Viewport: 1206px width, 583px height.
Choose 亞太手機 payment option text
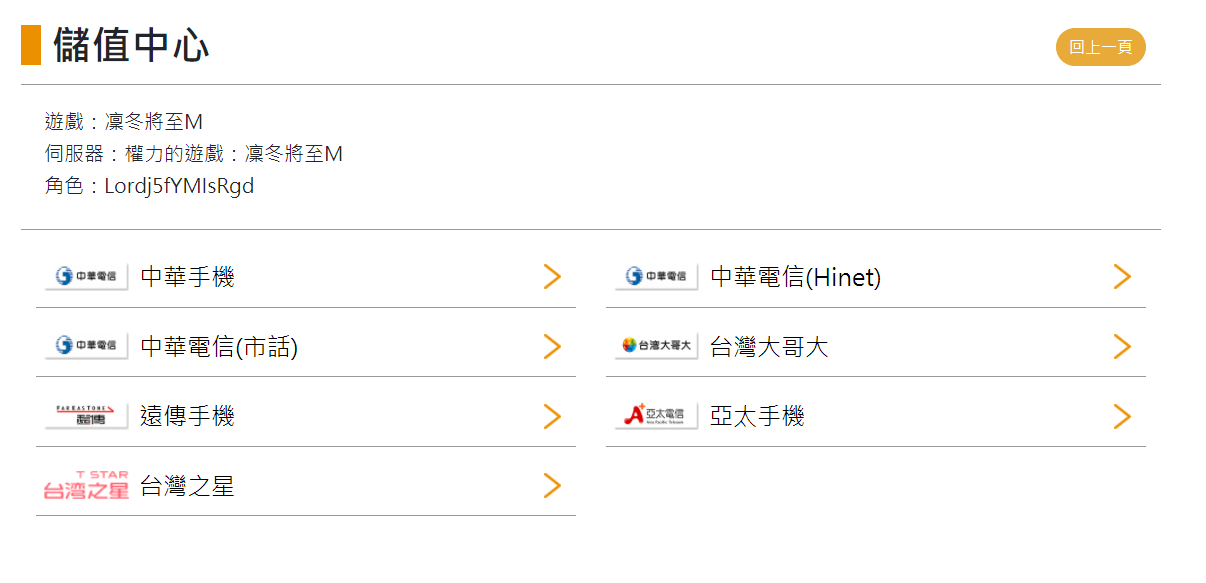pyautogui.click(x=757, y=416)
